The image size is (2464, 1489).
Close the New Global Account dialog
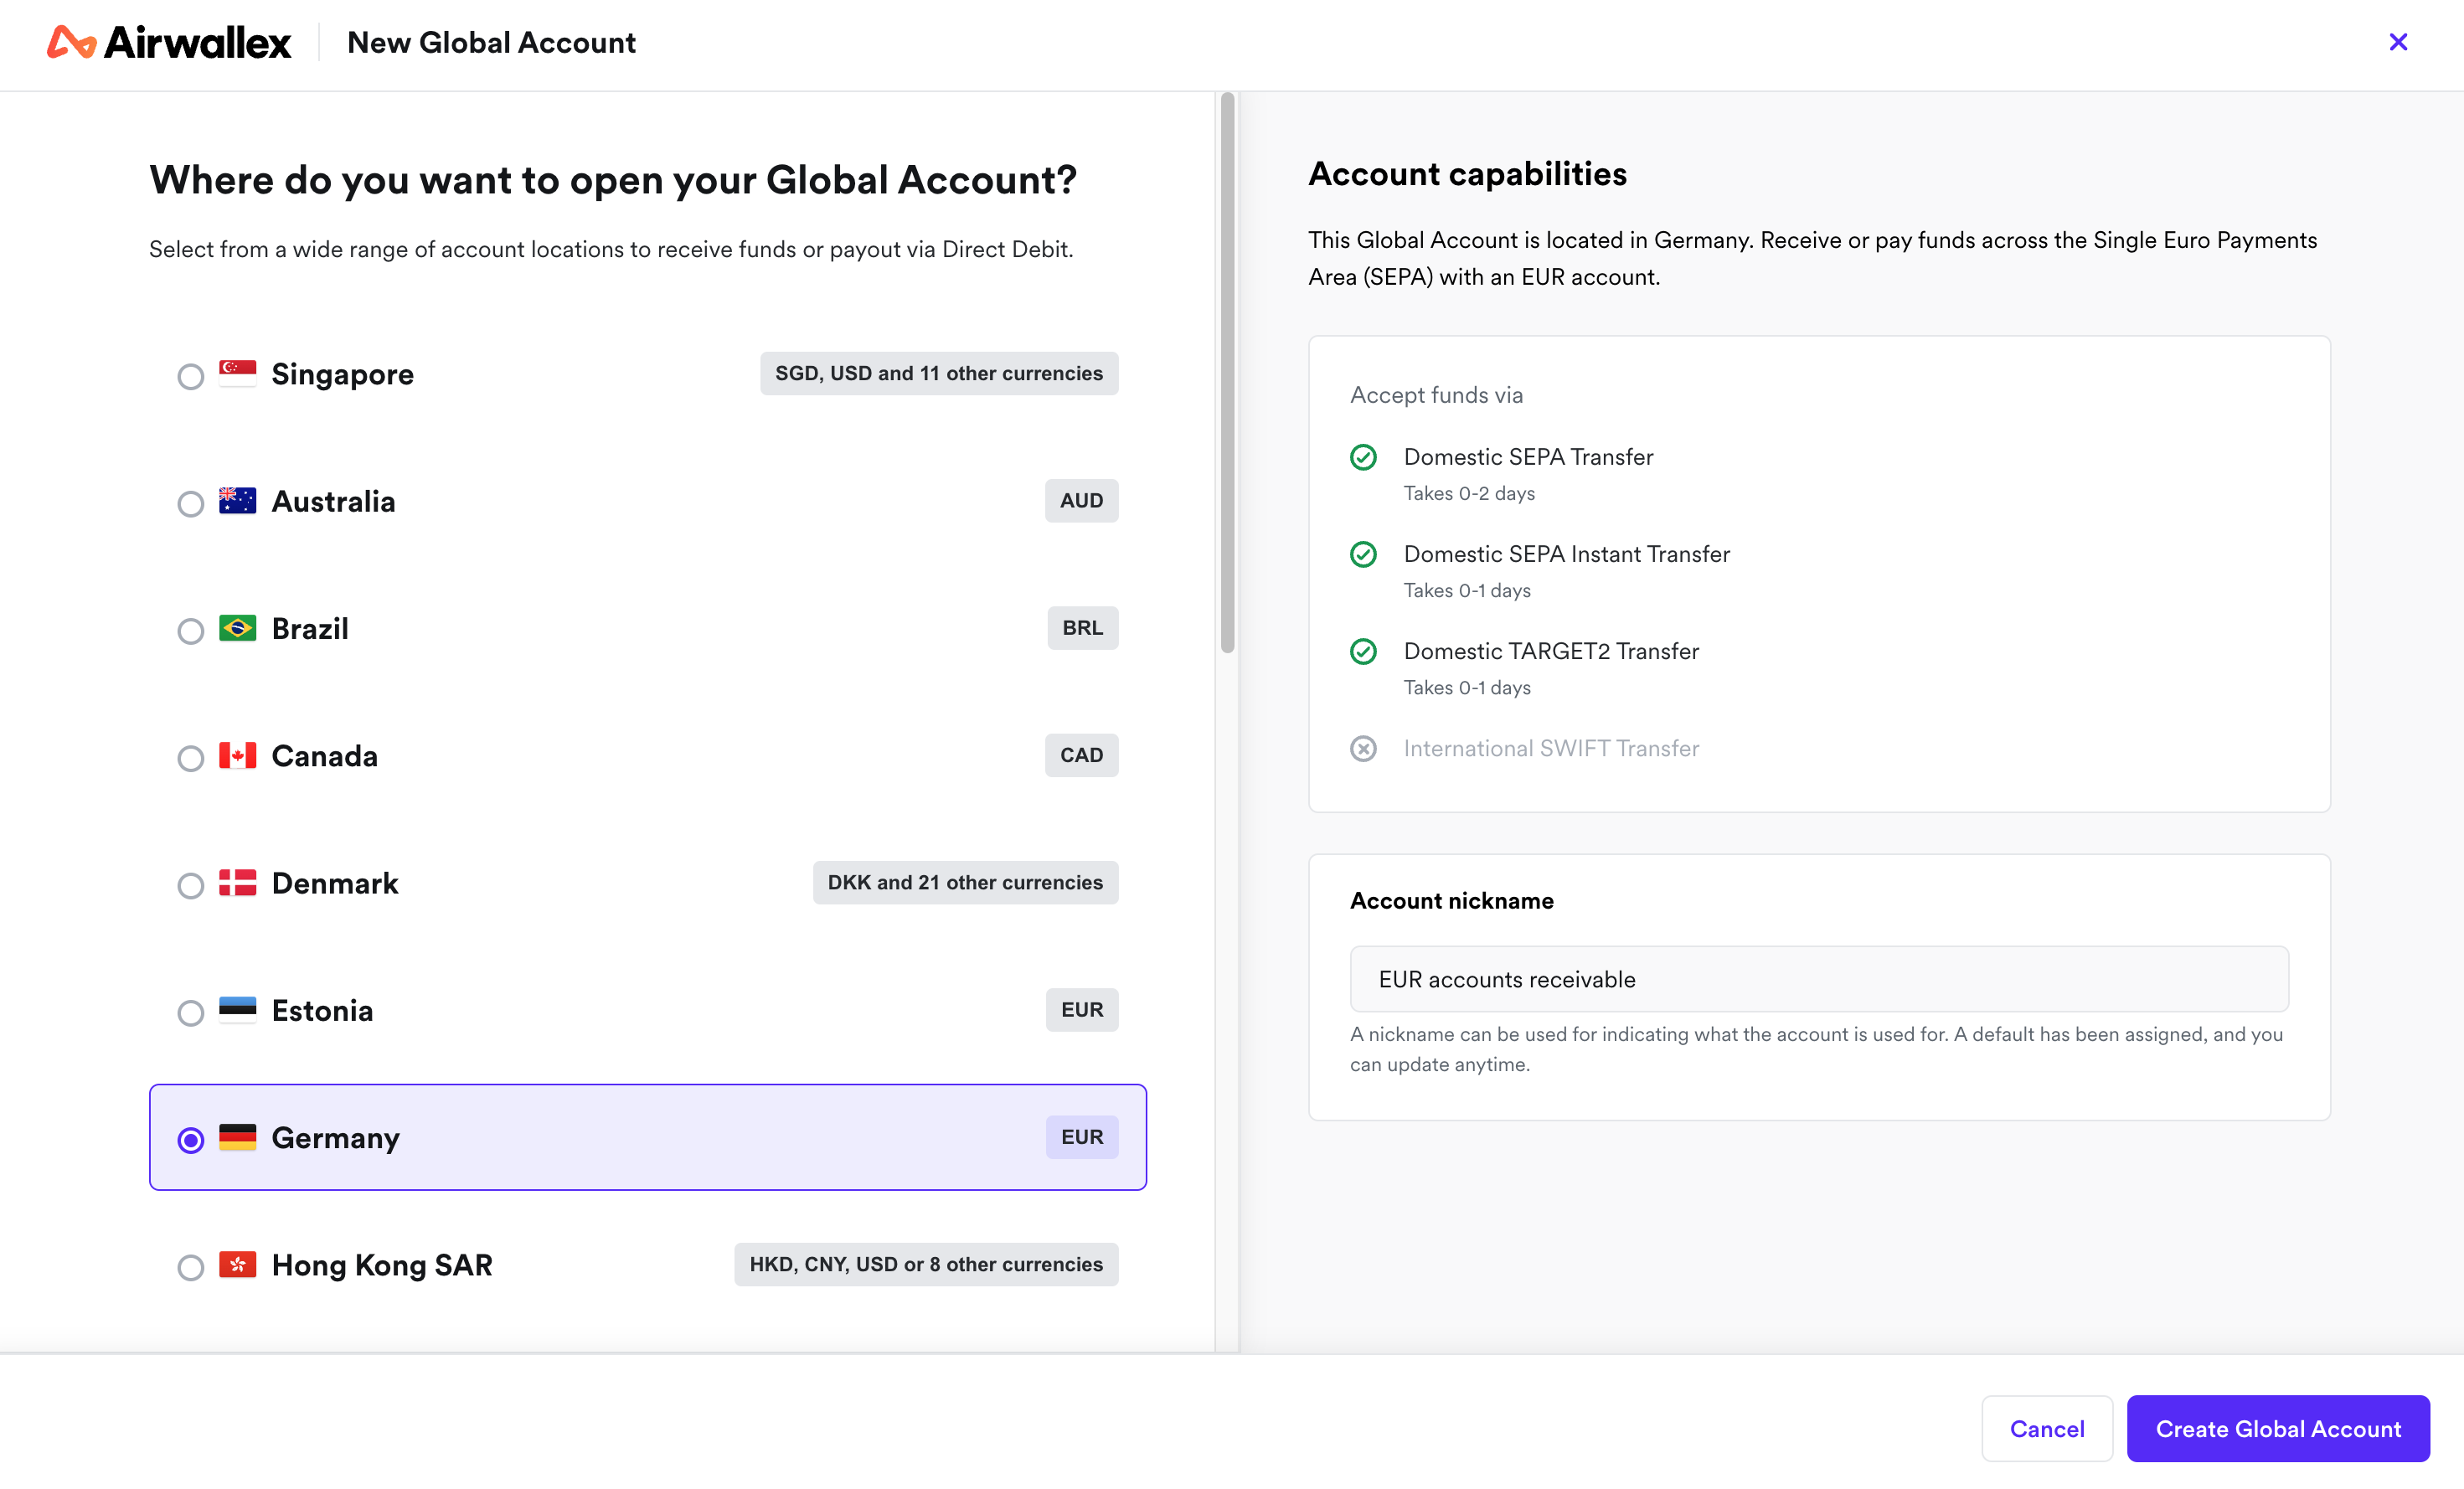2398,42
